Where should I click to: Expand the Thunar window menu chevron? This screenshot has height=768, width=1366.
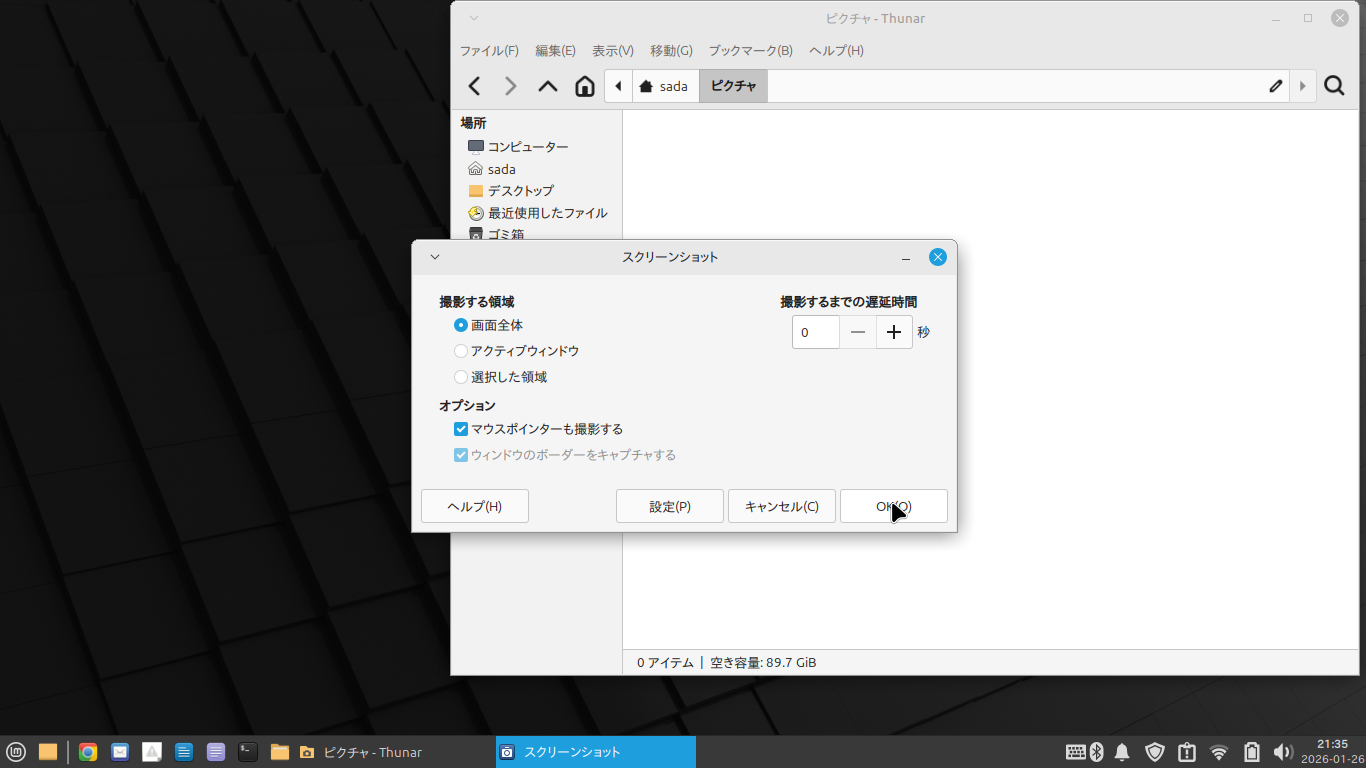click(474, 18)
